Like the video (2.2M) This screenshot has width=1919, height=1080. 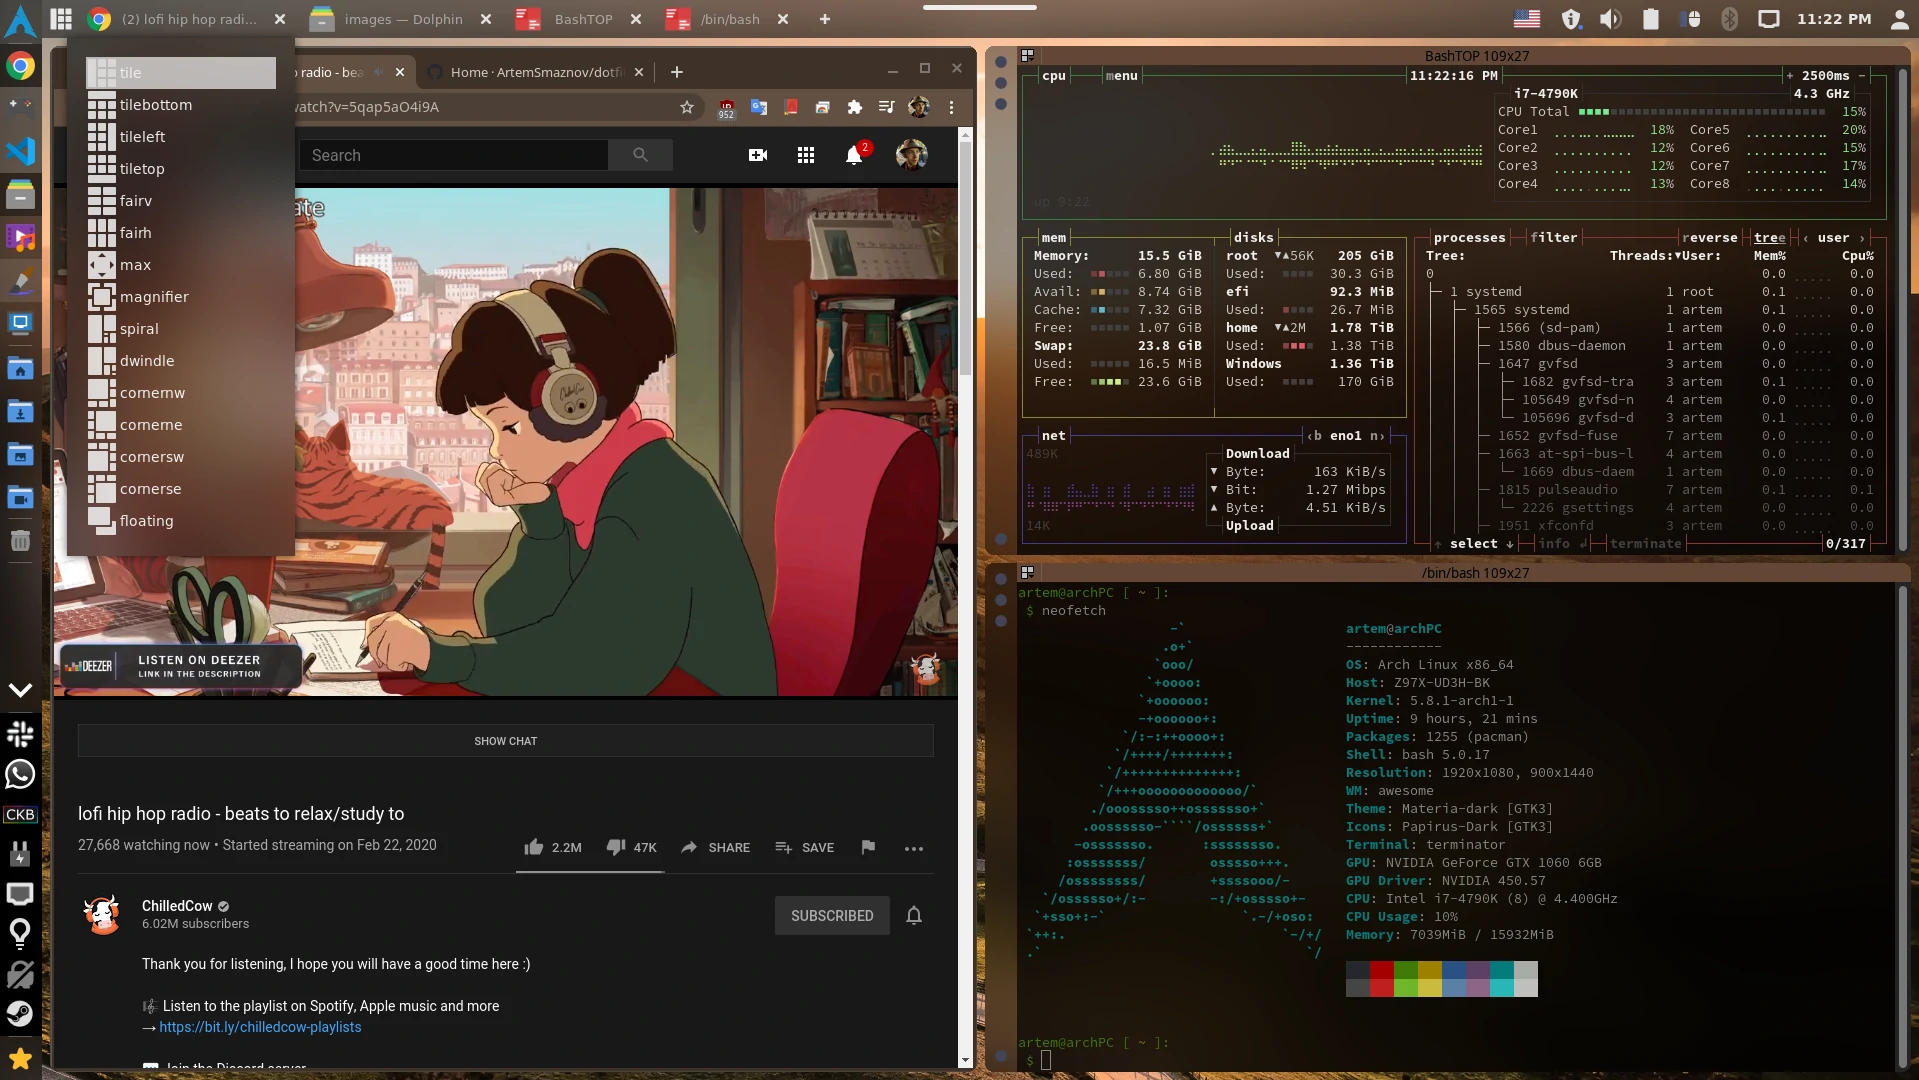click(x=553, y=847)
